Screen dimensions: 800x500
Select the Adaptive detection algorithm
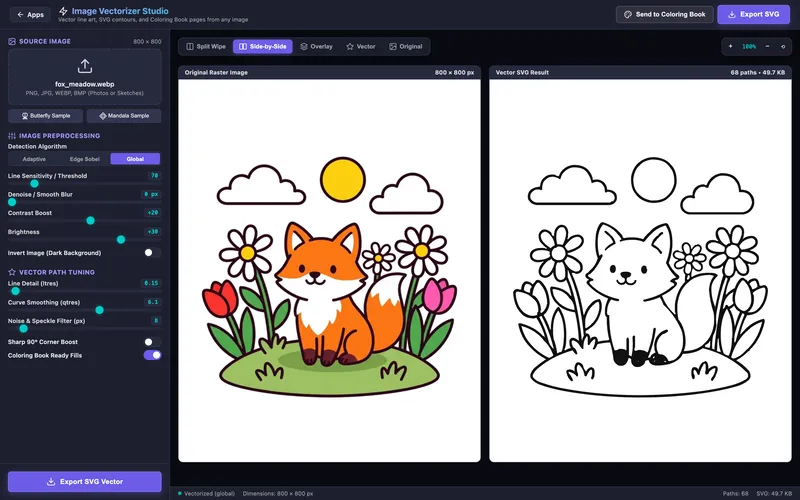34,159
